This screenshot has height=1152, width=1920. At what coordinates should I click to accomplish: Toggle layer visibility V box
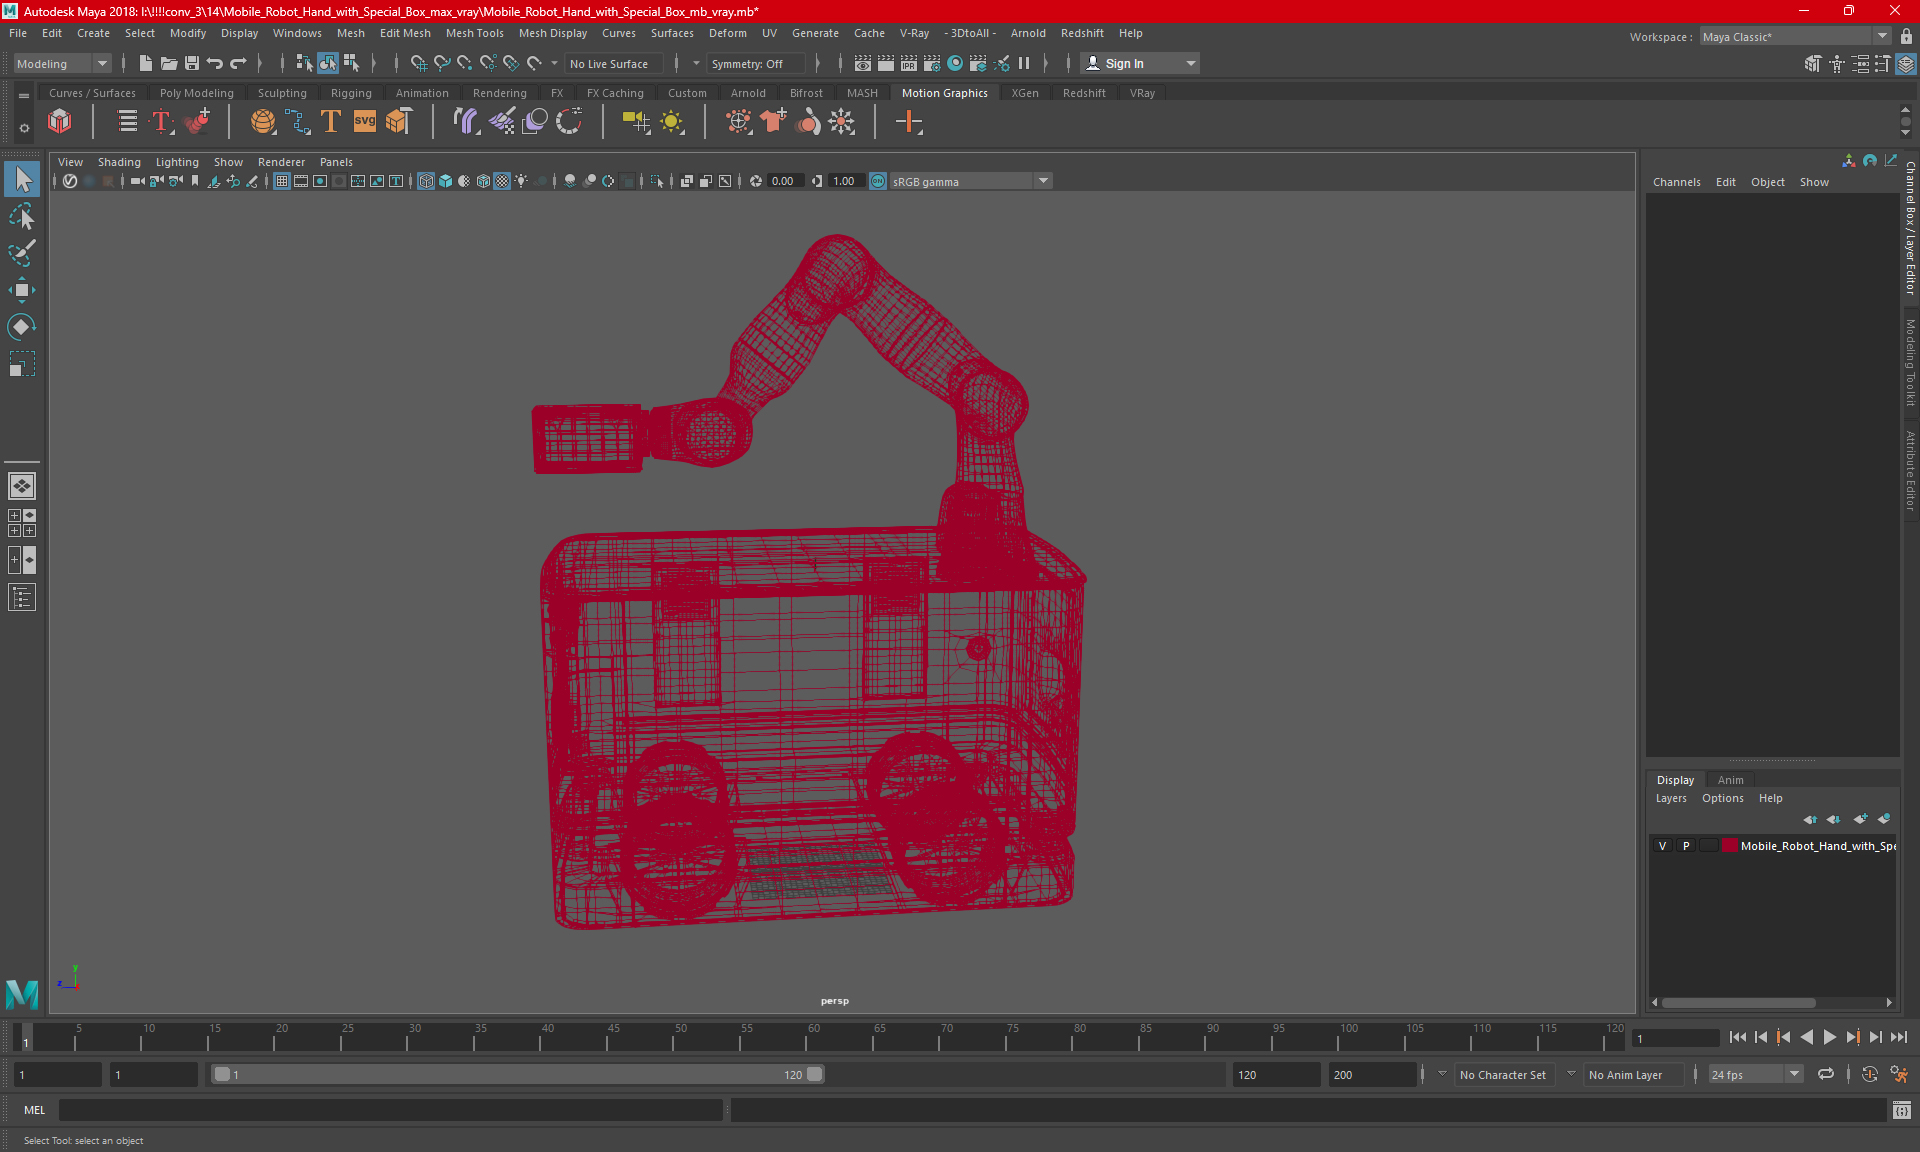[1663, 846]
